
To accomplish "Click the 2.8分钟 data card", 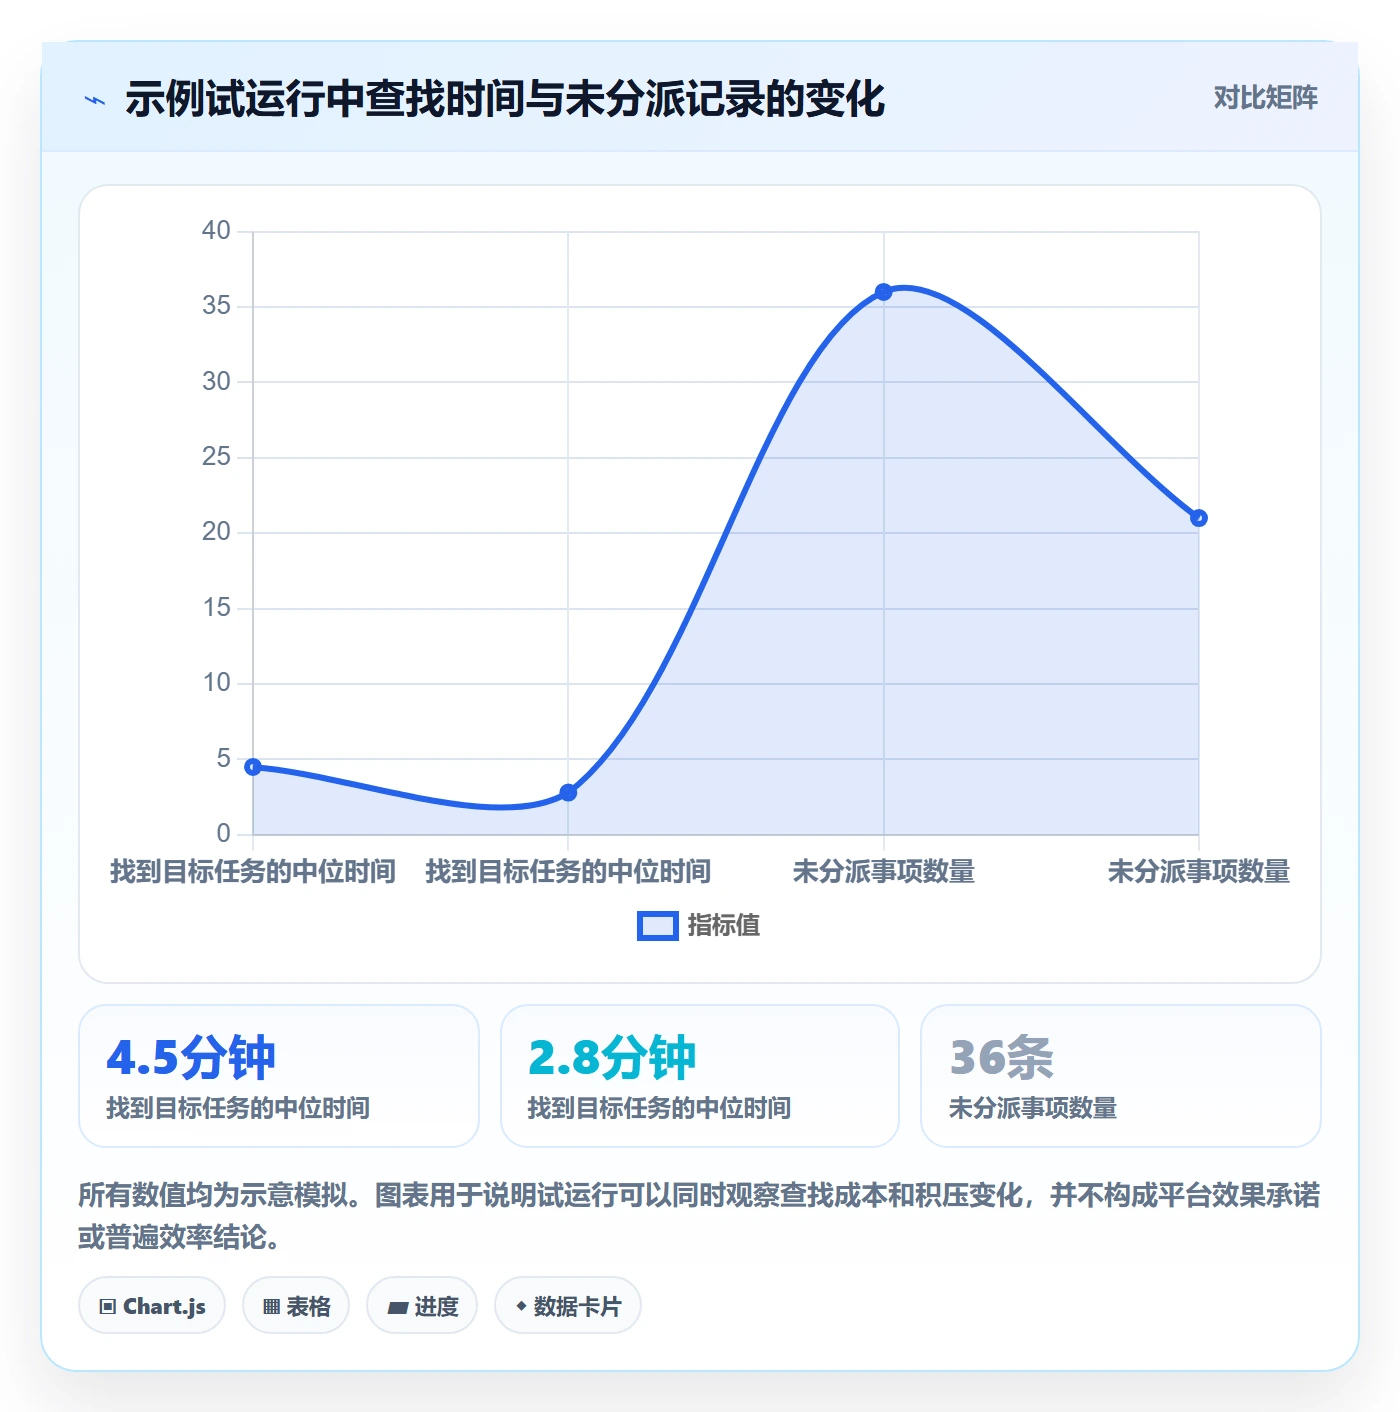I will click(x=700, y=1076).
